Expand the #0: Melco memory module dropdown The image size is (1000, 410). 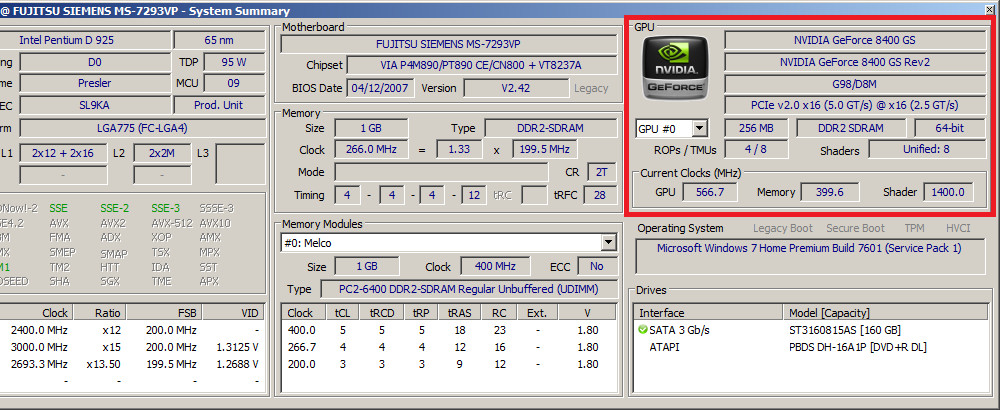click(607, 242)
